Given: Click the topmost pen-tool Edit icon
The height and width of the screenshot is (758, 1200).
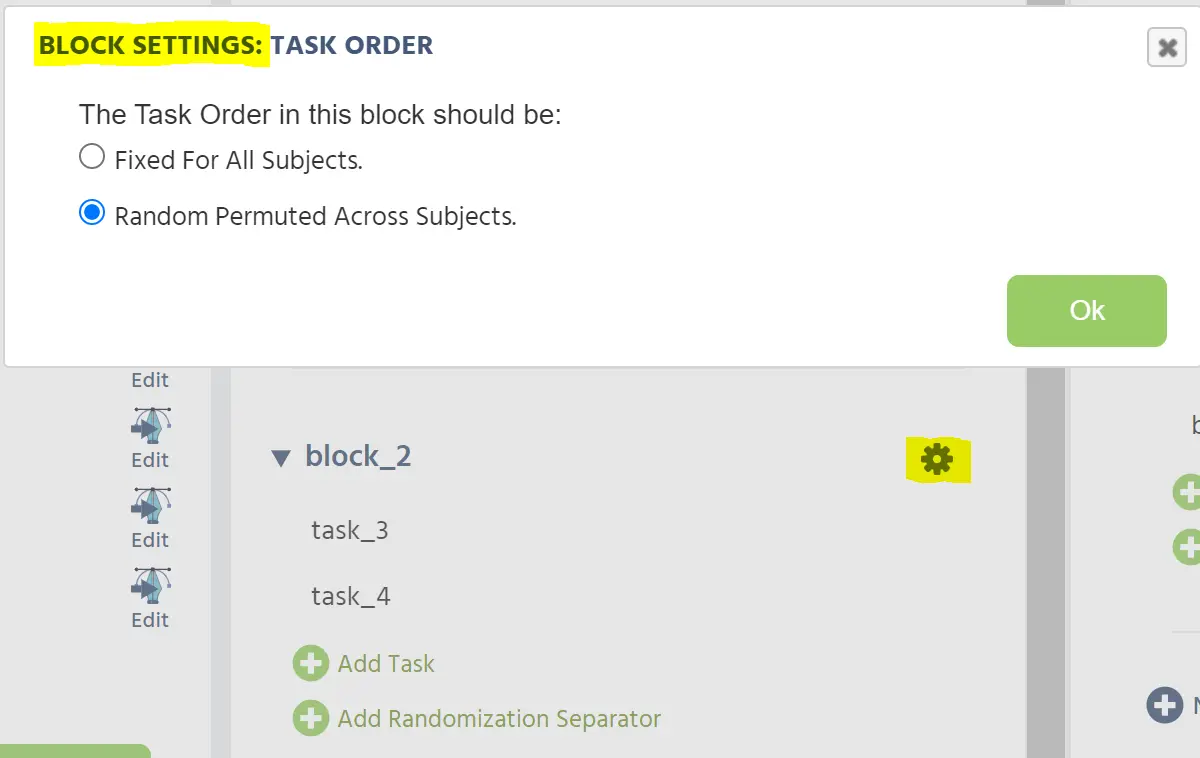Looking at the screenshot, I should pyautogui.click(x=150, y=425).
